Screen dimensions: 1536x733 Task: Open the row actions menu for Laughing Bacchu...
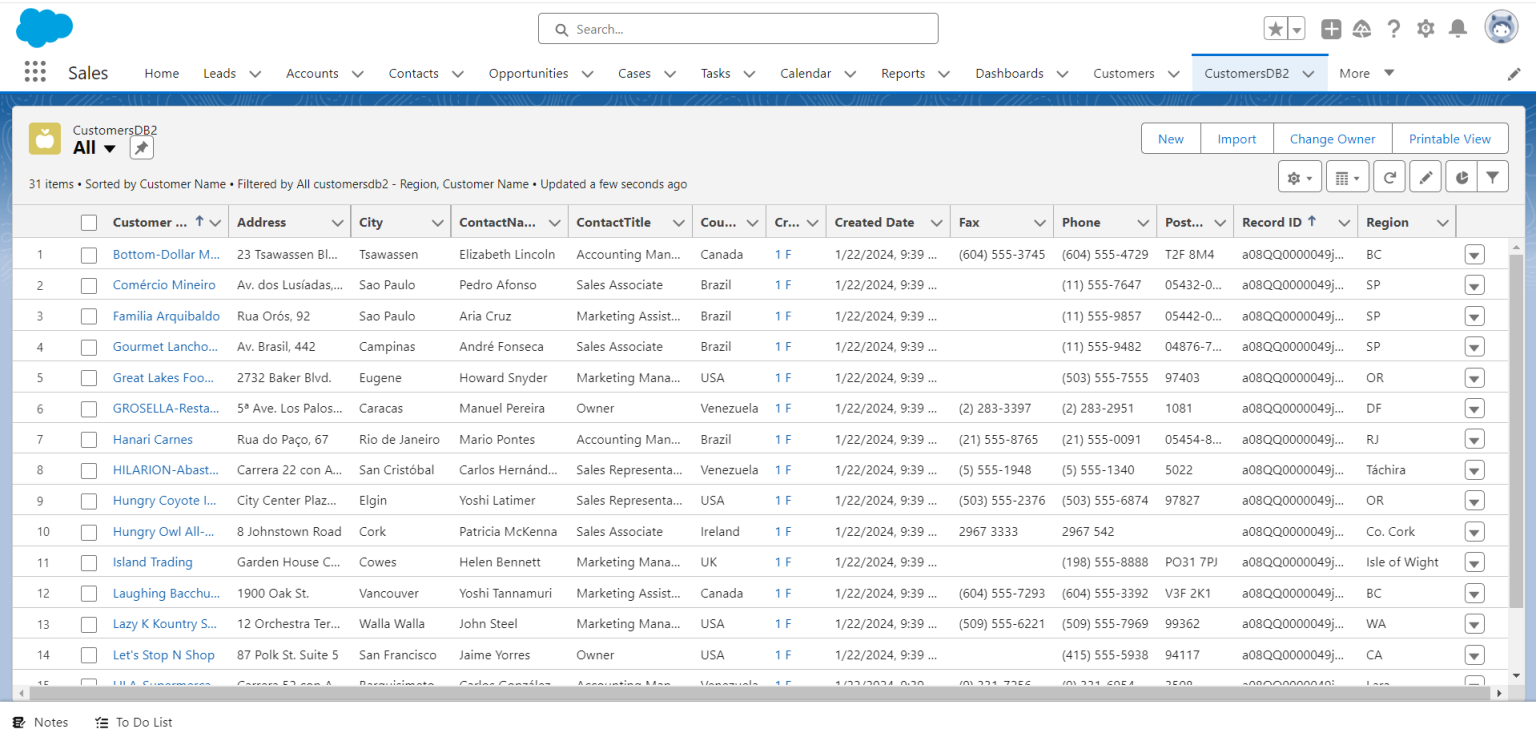[1474, 593]
